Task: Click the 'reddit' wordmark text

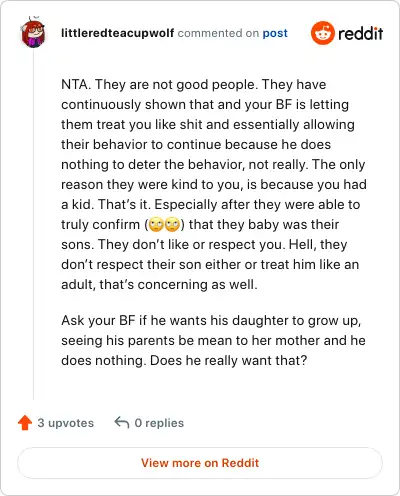Action: pos(361,33)
